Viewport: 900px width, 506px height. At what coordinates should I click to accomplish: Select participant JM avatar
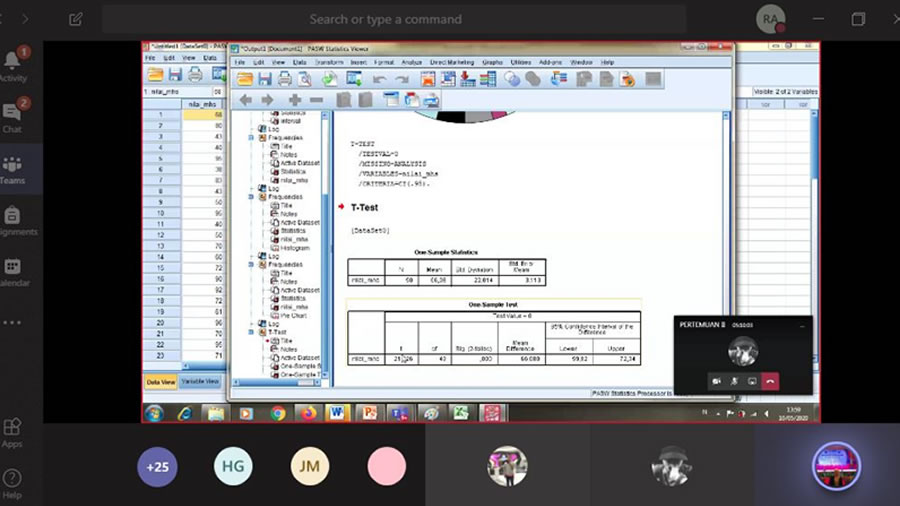309,466
